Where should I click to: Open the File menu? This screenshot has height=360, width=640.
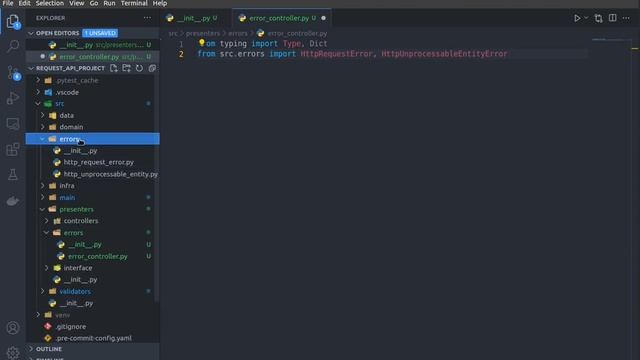point(8,3)
